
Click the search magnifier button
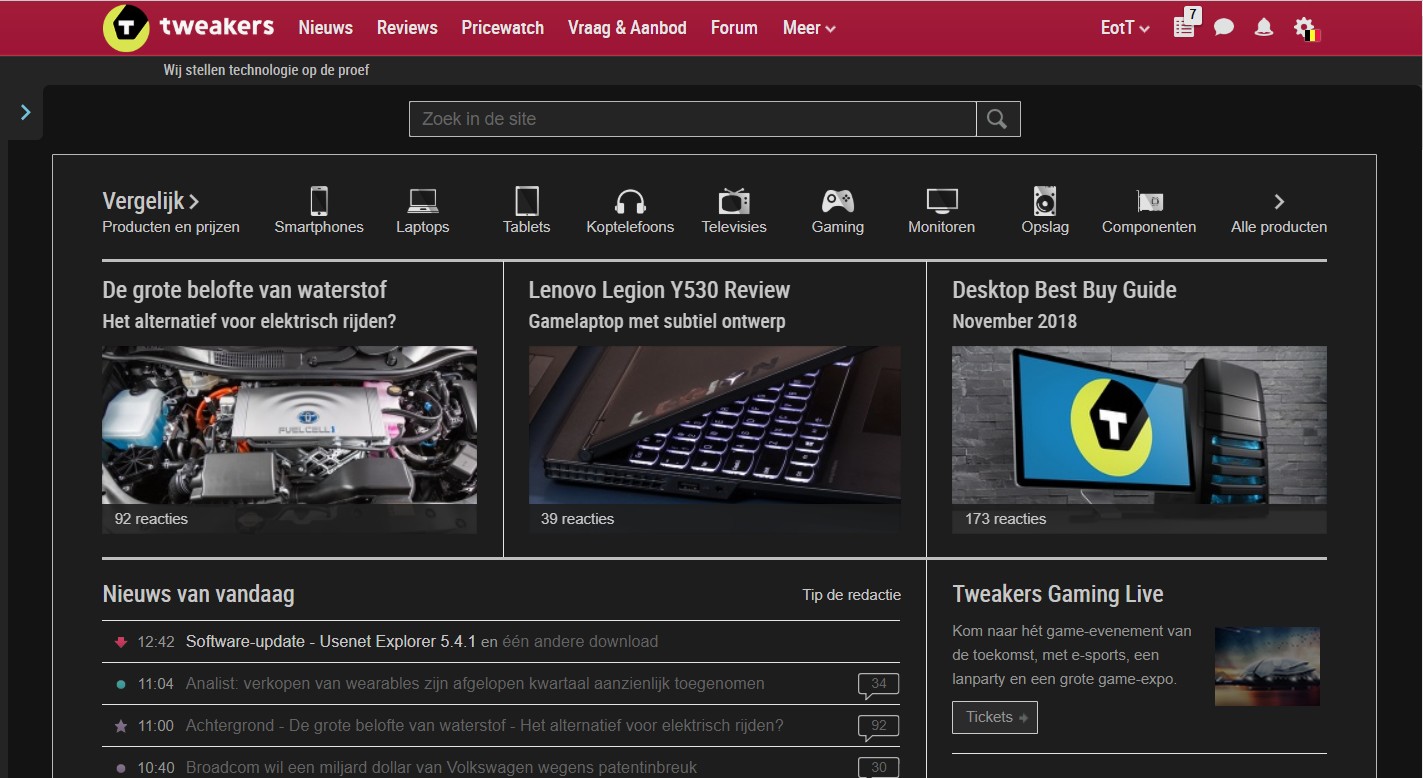(997, 119)
